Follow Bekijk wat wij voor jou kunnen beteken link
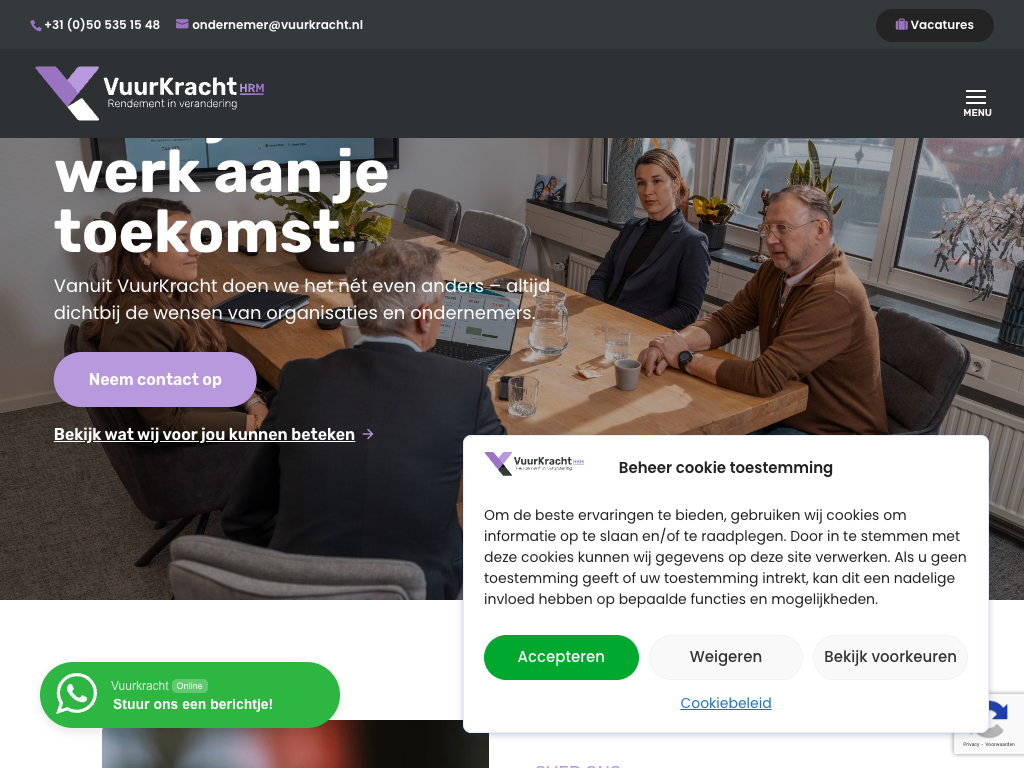Image resolution: width=1024 pixels, height=768 pixels. coord(204,434)
